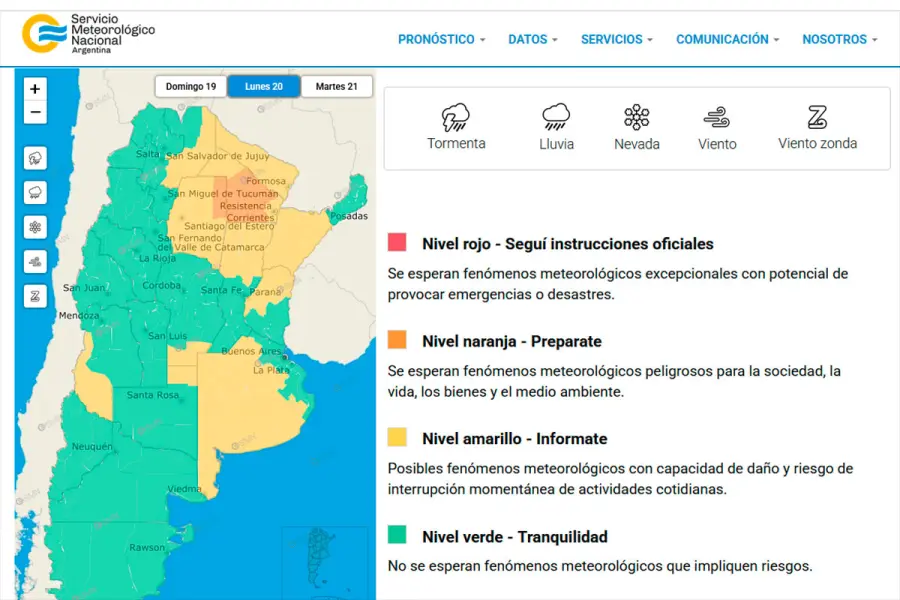Click Buenos Aires on the map
The height and width of the screenshot is (600, 900).
[252, 351]
